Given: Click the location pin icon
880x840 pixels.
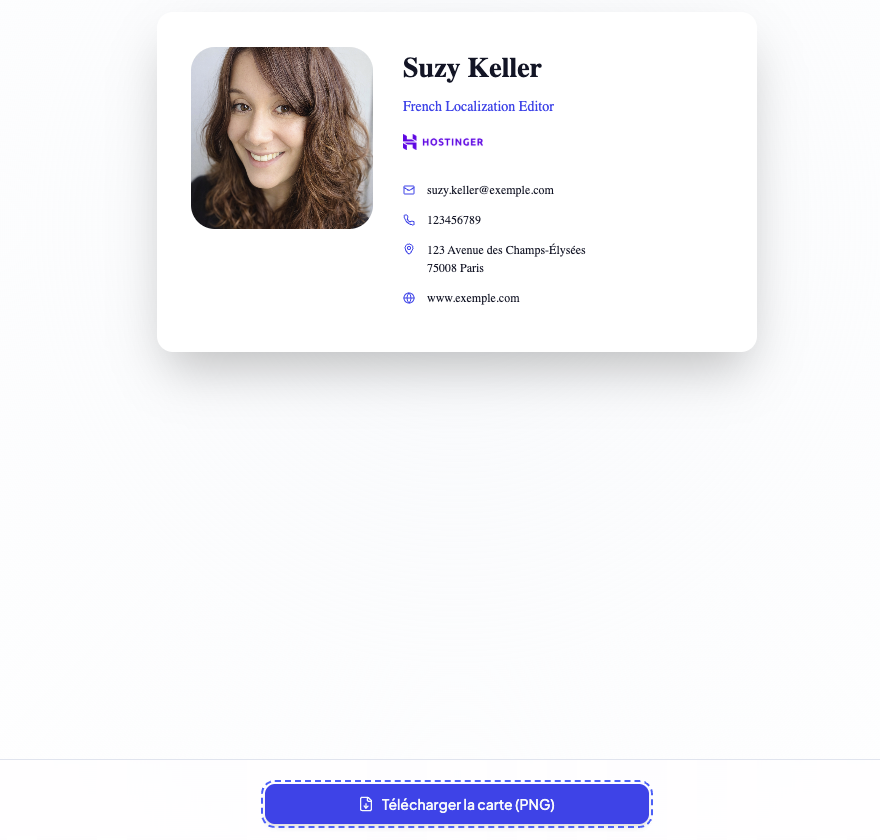Looking at the screenshot, I should [x=409, y=249].
